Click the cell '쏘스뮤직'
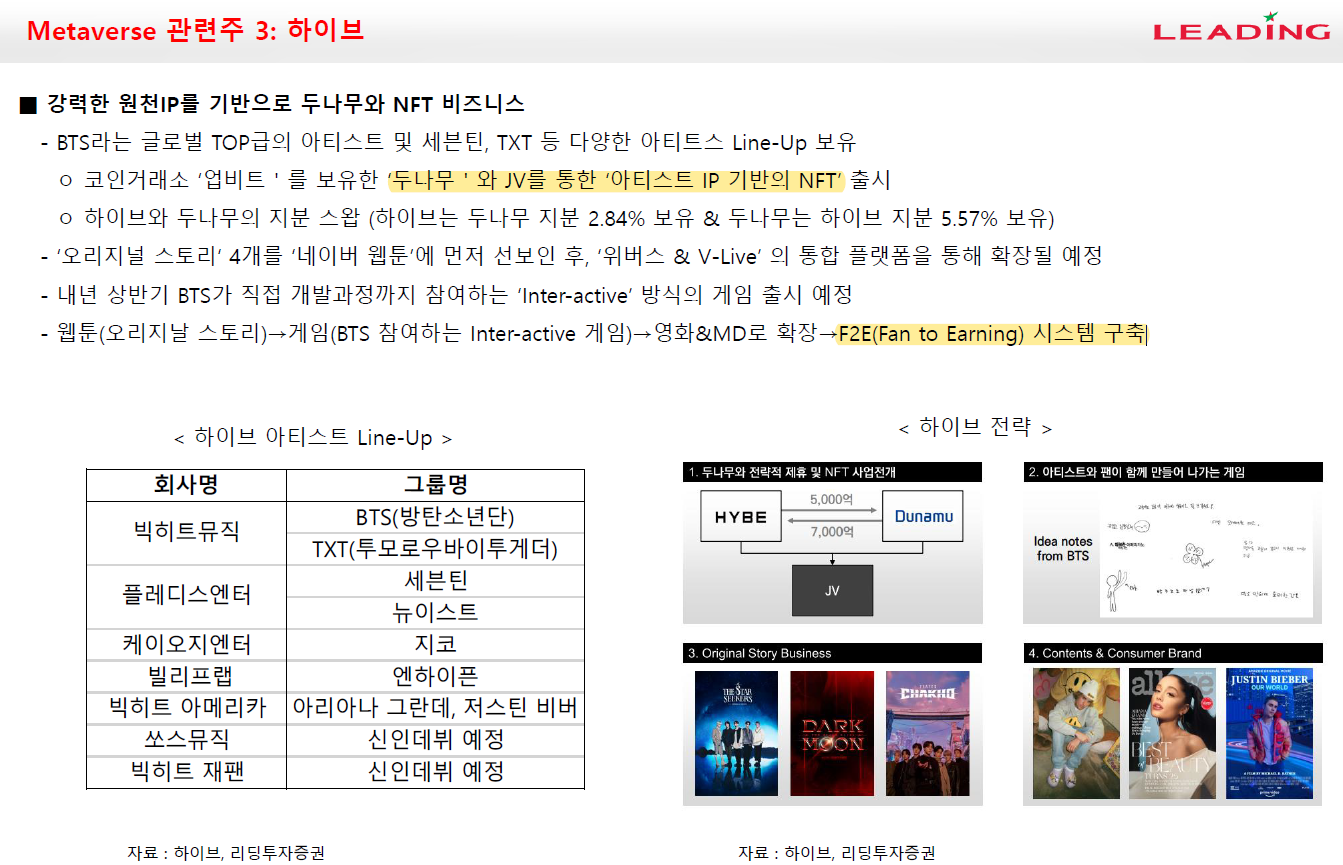1343x865 pixels. pos(186,740)
